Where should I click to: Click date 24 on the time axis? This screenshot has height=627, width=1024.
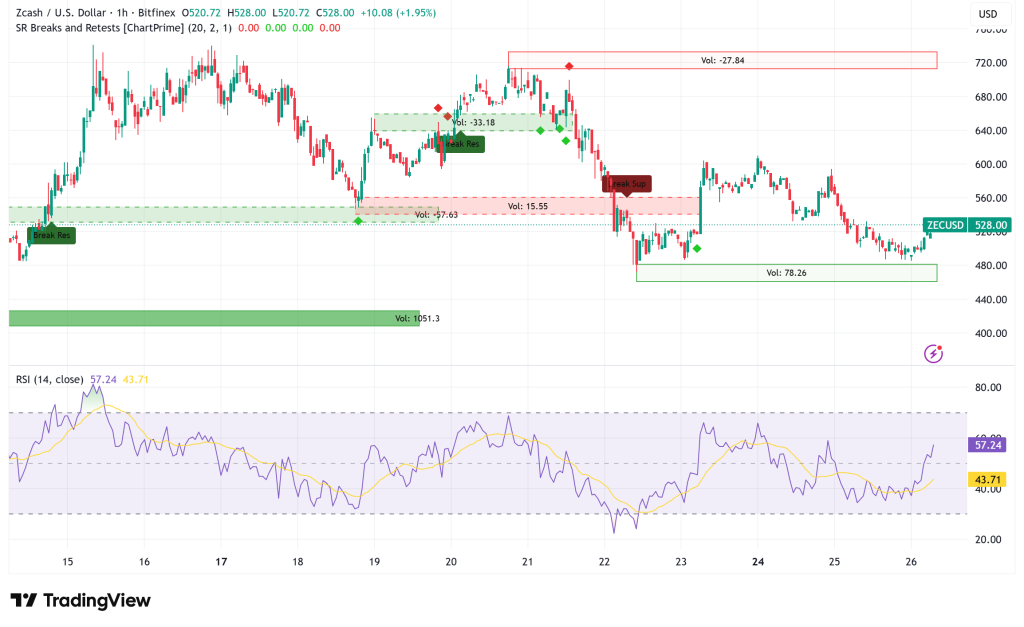pos(758,562)
